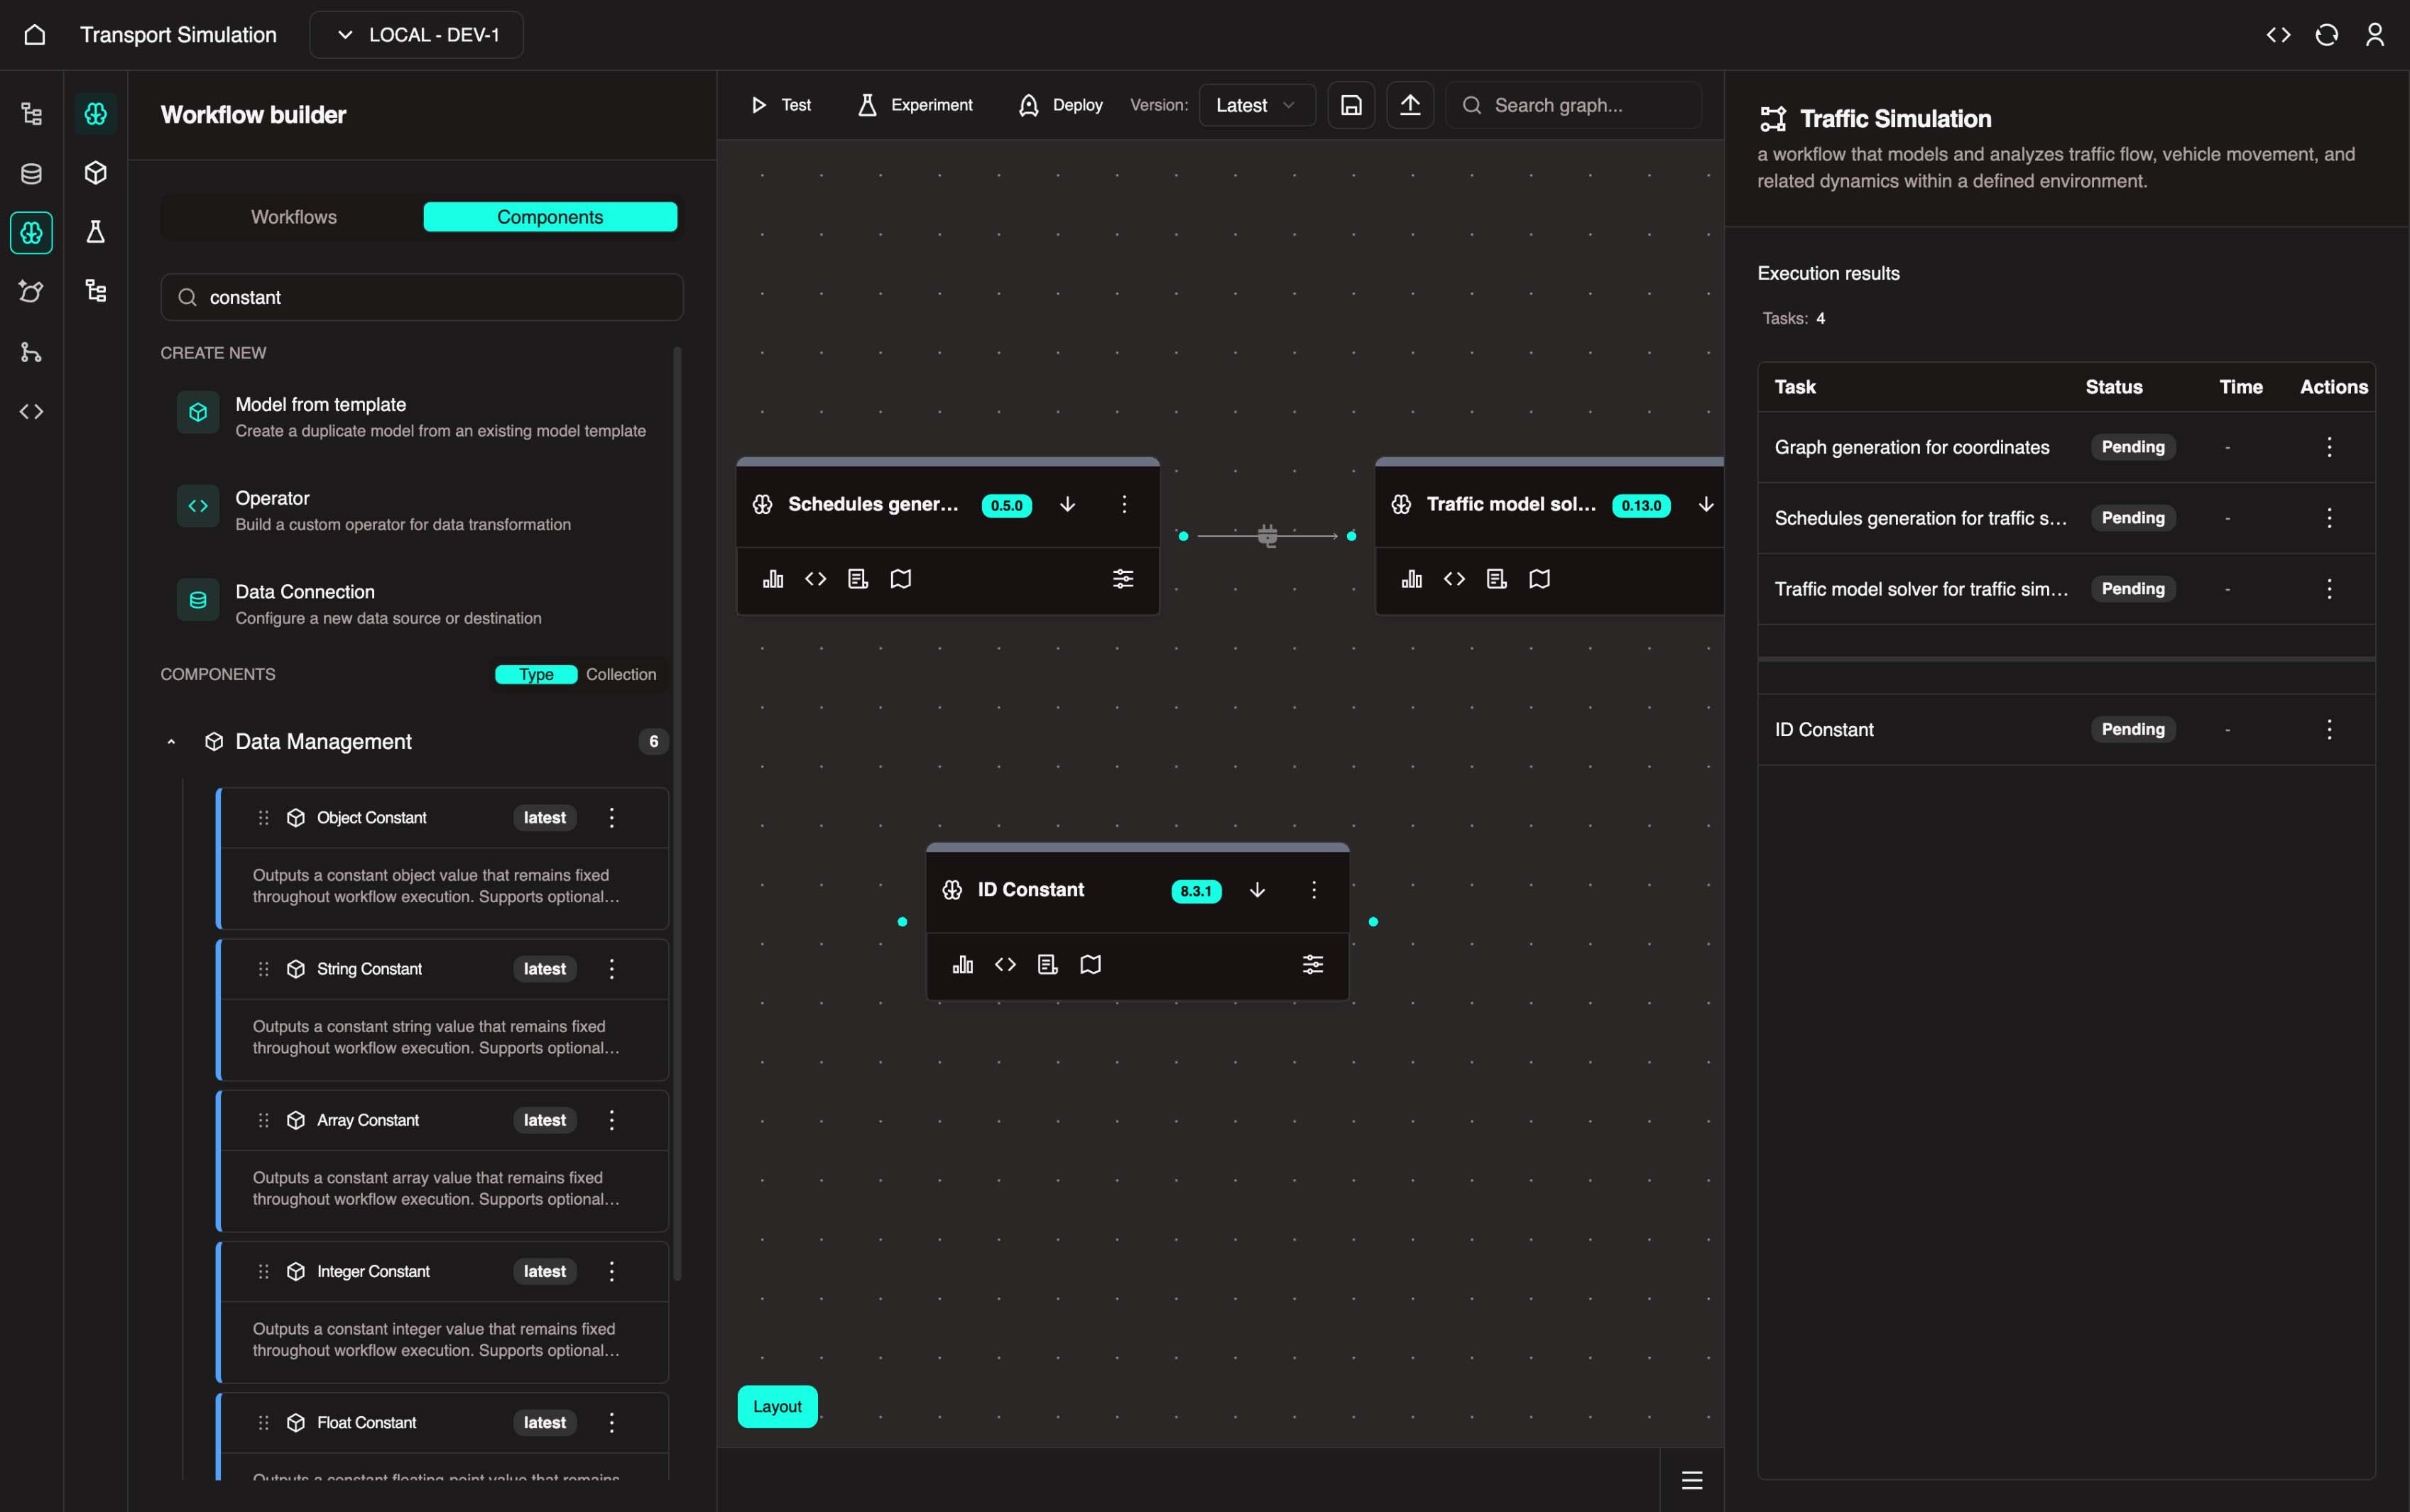This screenshot has height=1512, width=2410.
Task: Click the component list scrollbar
Action: (x=677, y=813)
